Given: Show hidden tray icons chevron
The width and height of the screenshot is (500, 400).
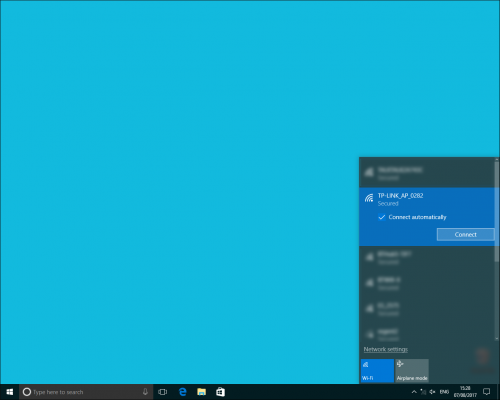Looking at the screenshot, I should 414,392.
